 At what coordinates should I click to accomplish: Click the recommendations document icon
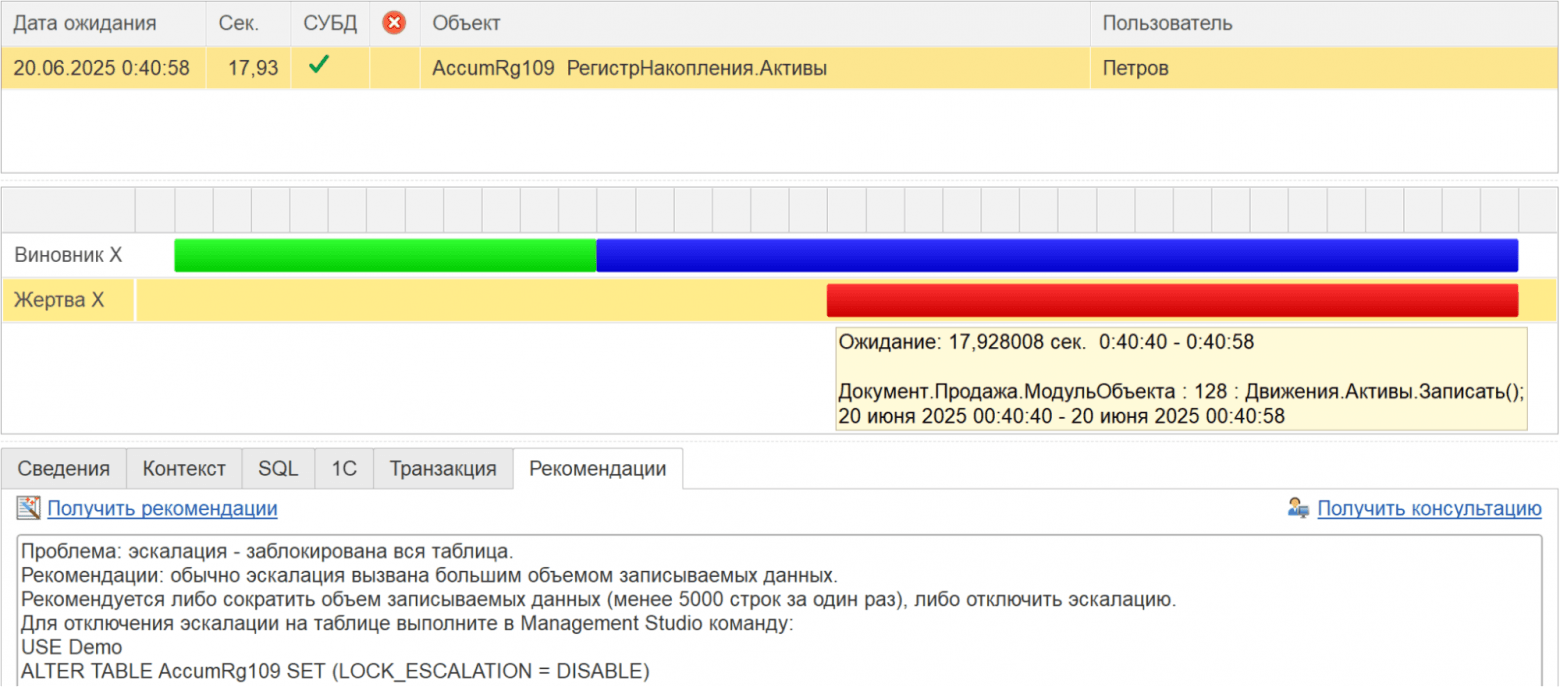[28, 508]
